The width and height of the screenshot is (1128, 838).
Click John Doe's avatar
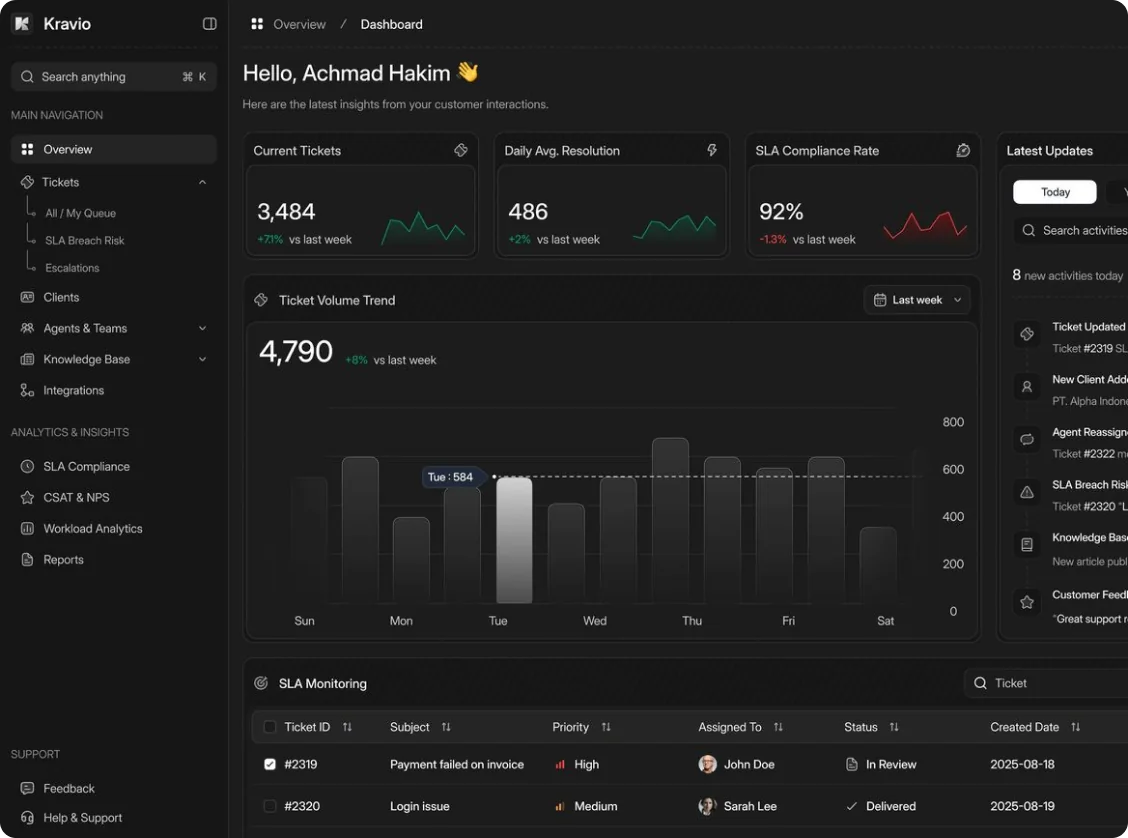click(708, 764)
